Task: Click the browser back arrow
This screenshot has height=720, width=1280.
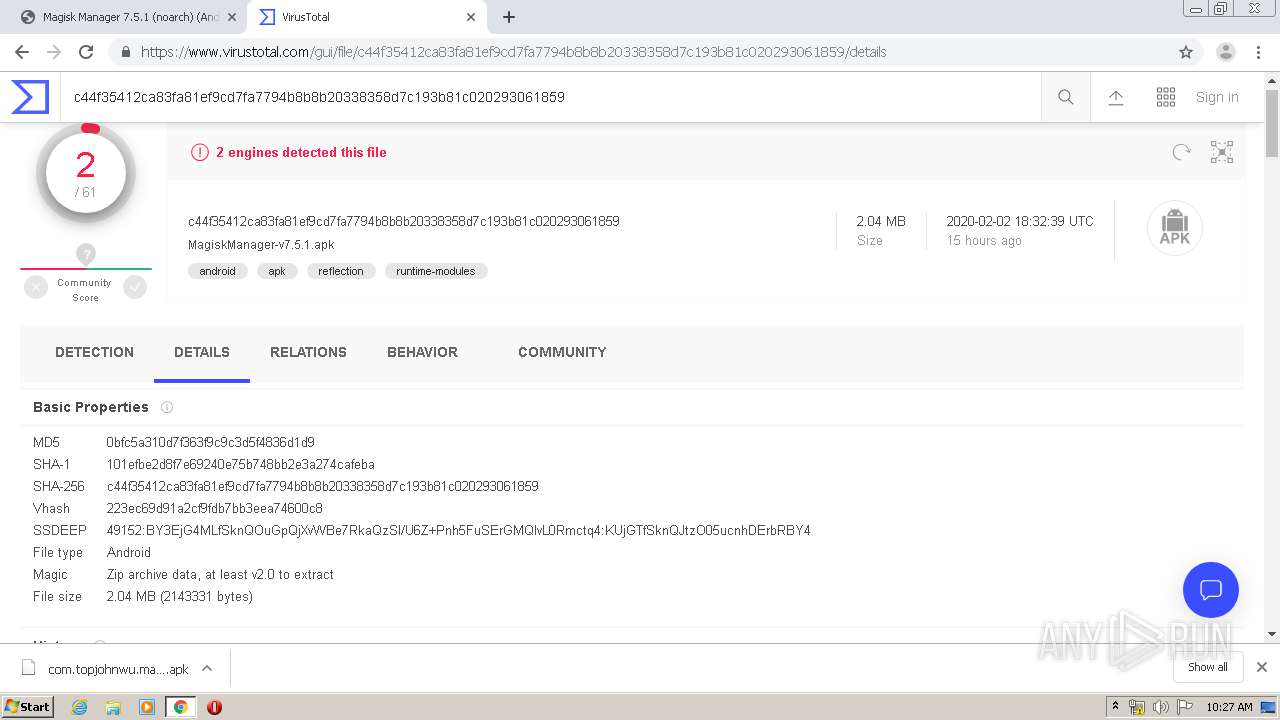Action: [x=22, y=52]
